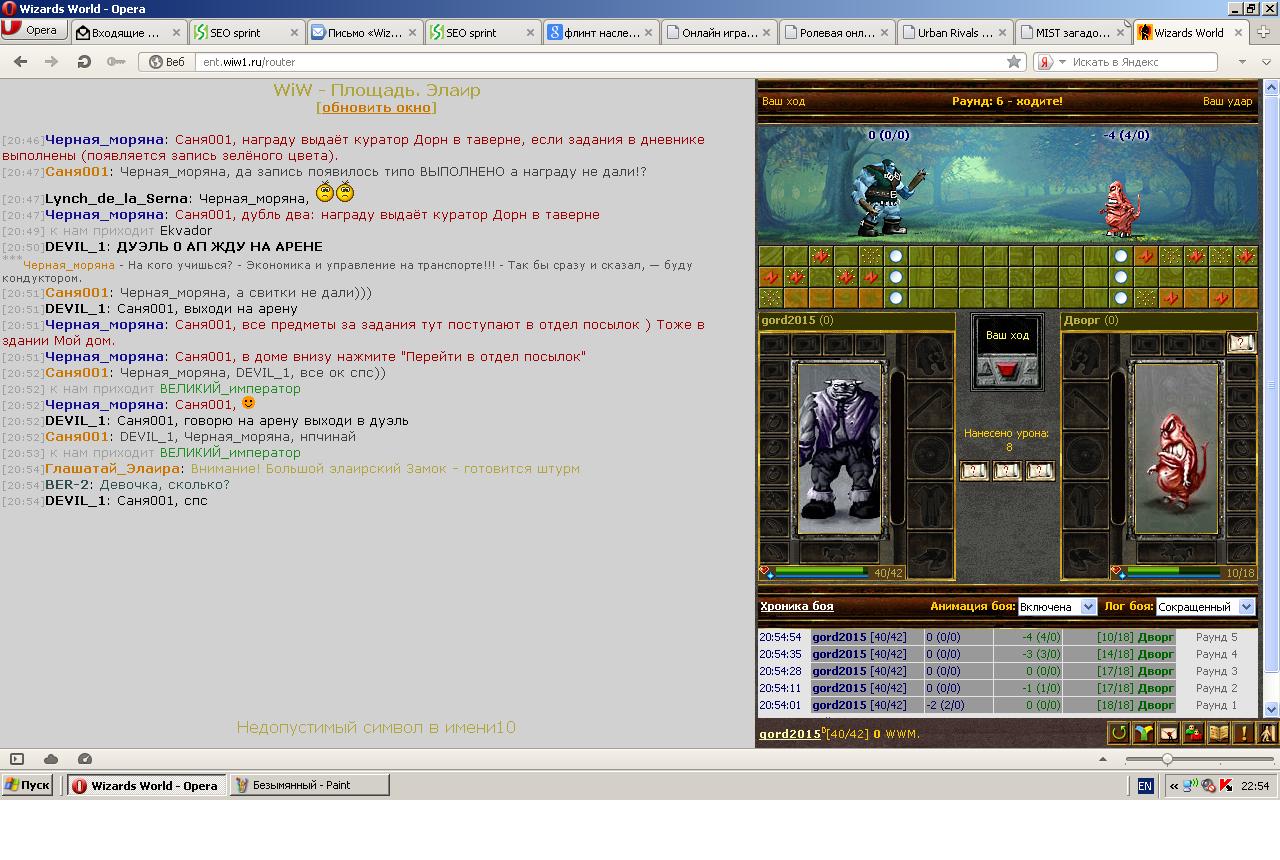Click the walking figure exit icon in game bar
This screenshot has height=860, width=1280.
pos(1266,733)
